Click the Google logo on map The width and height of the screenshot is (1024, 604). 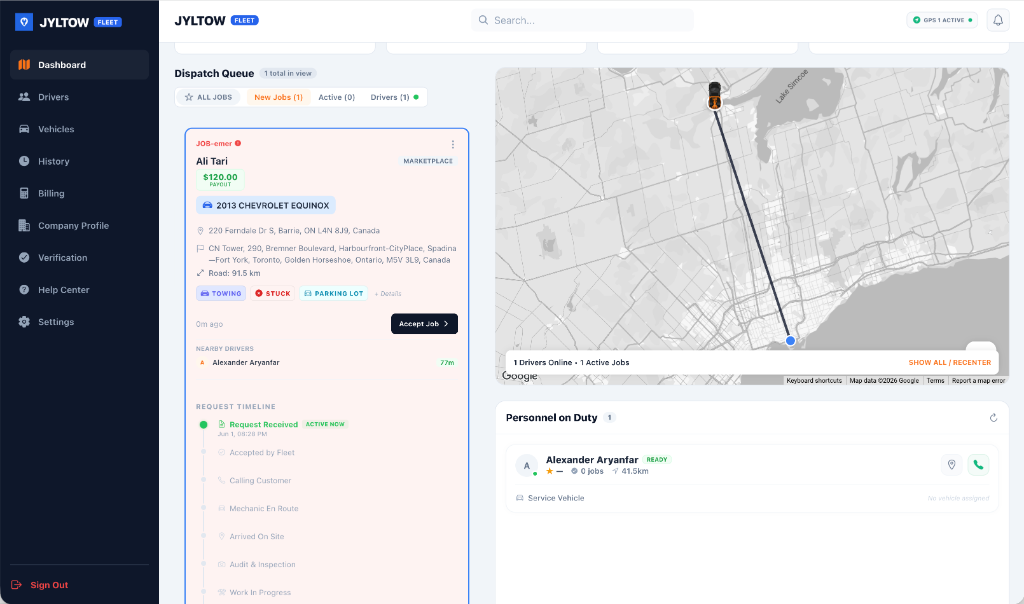pos(520,375)
